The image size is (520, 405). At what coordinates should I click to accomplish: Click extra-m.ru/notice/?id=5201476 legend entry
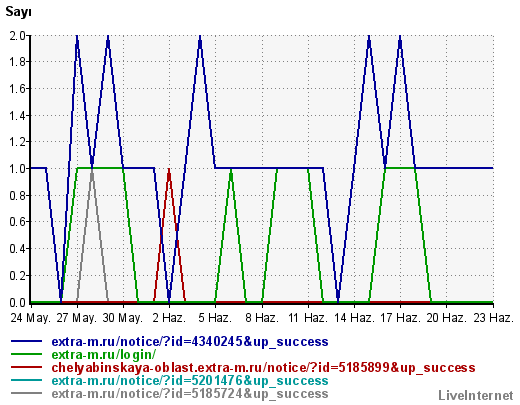pyautogui.click(x=190, y=381)
